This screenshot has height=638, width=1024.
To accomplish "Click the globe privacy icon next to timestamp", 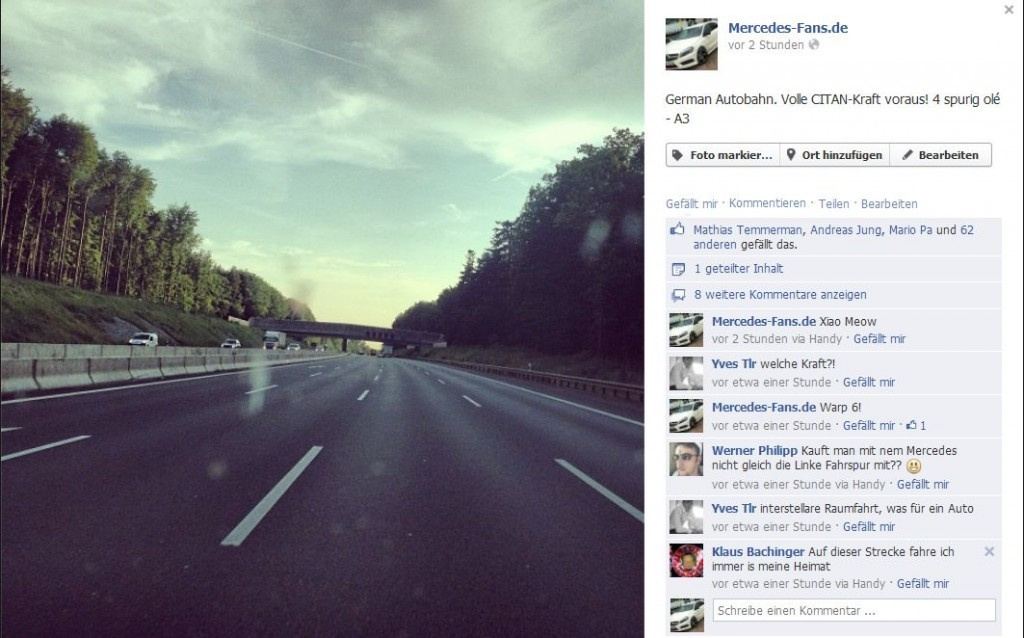I will pos(814,44).
